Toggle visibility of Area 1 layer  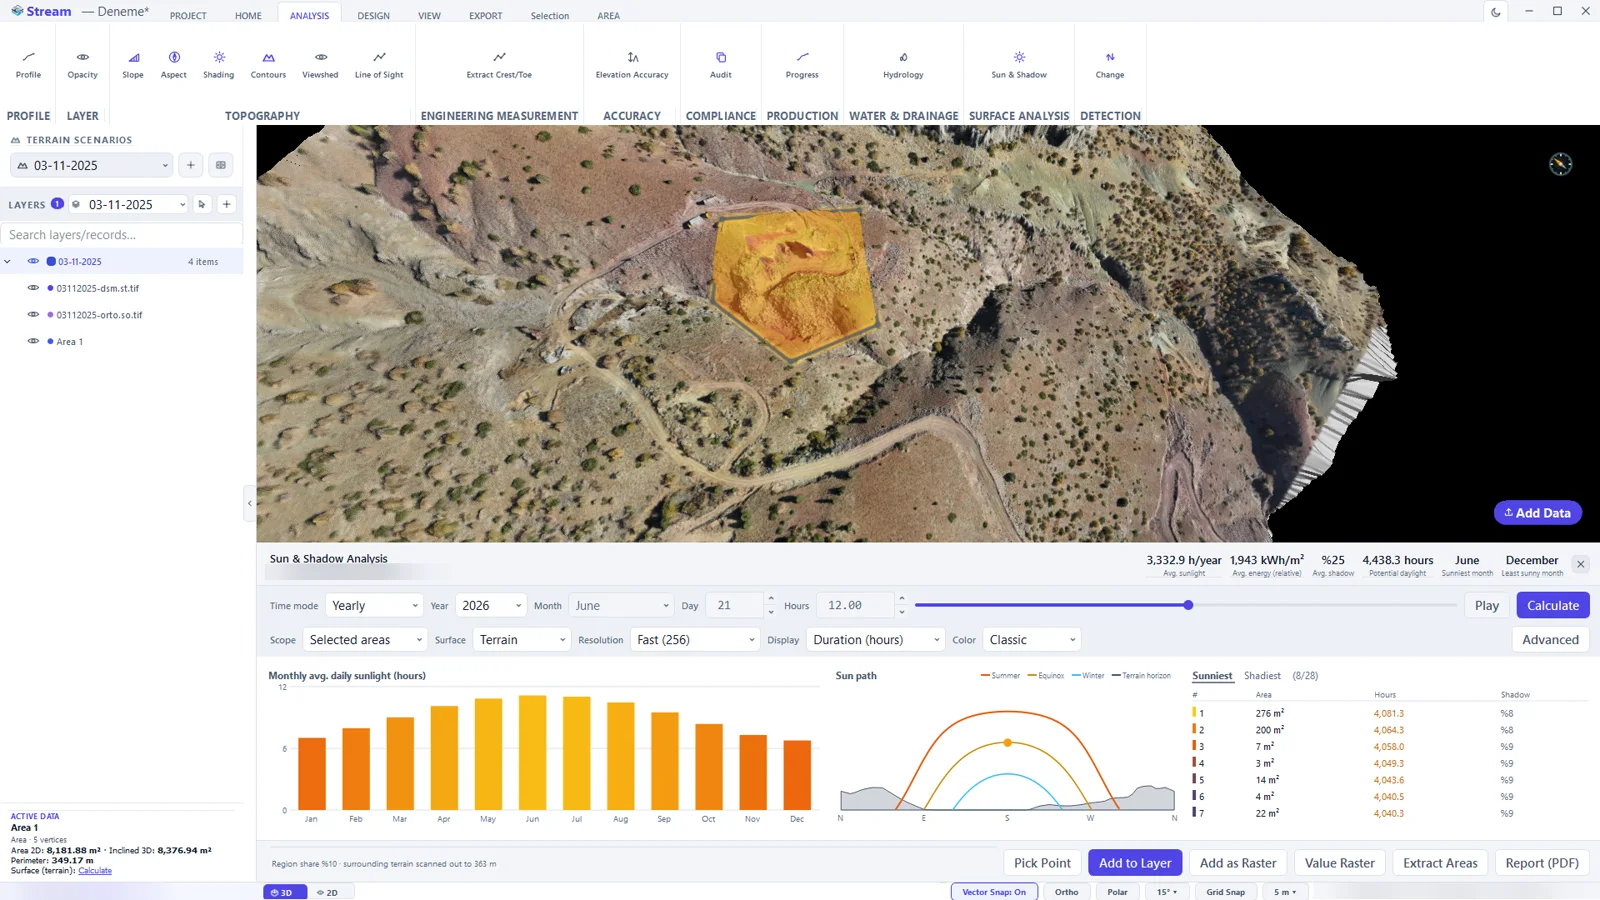click(x=33, y=341)
